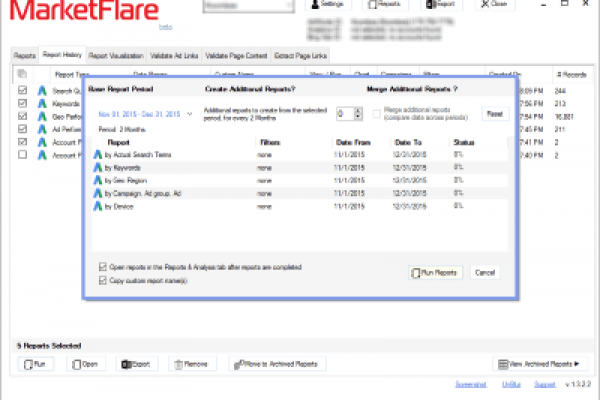Viewport: 600px width, 400px height.
Task: Select the by Actual Search Terms row text
Action: (138, 155)
